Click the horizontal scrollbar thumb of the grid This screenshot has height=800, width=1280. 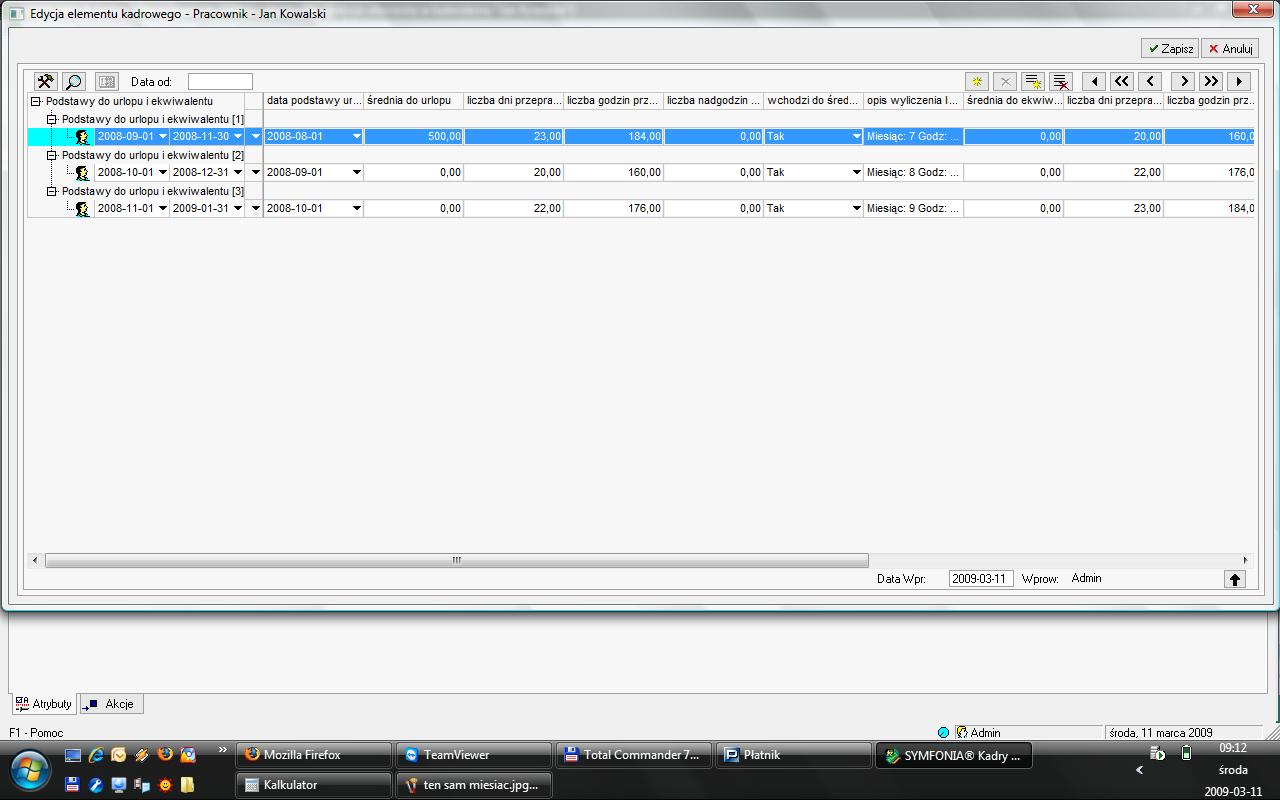[456, 560]
